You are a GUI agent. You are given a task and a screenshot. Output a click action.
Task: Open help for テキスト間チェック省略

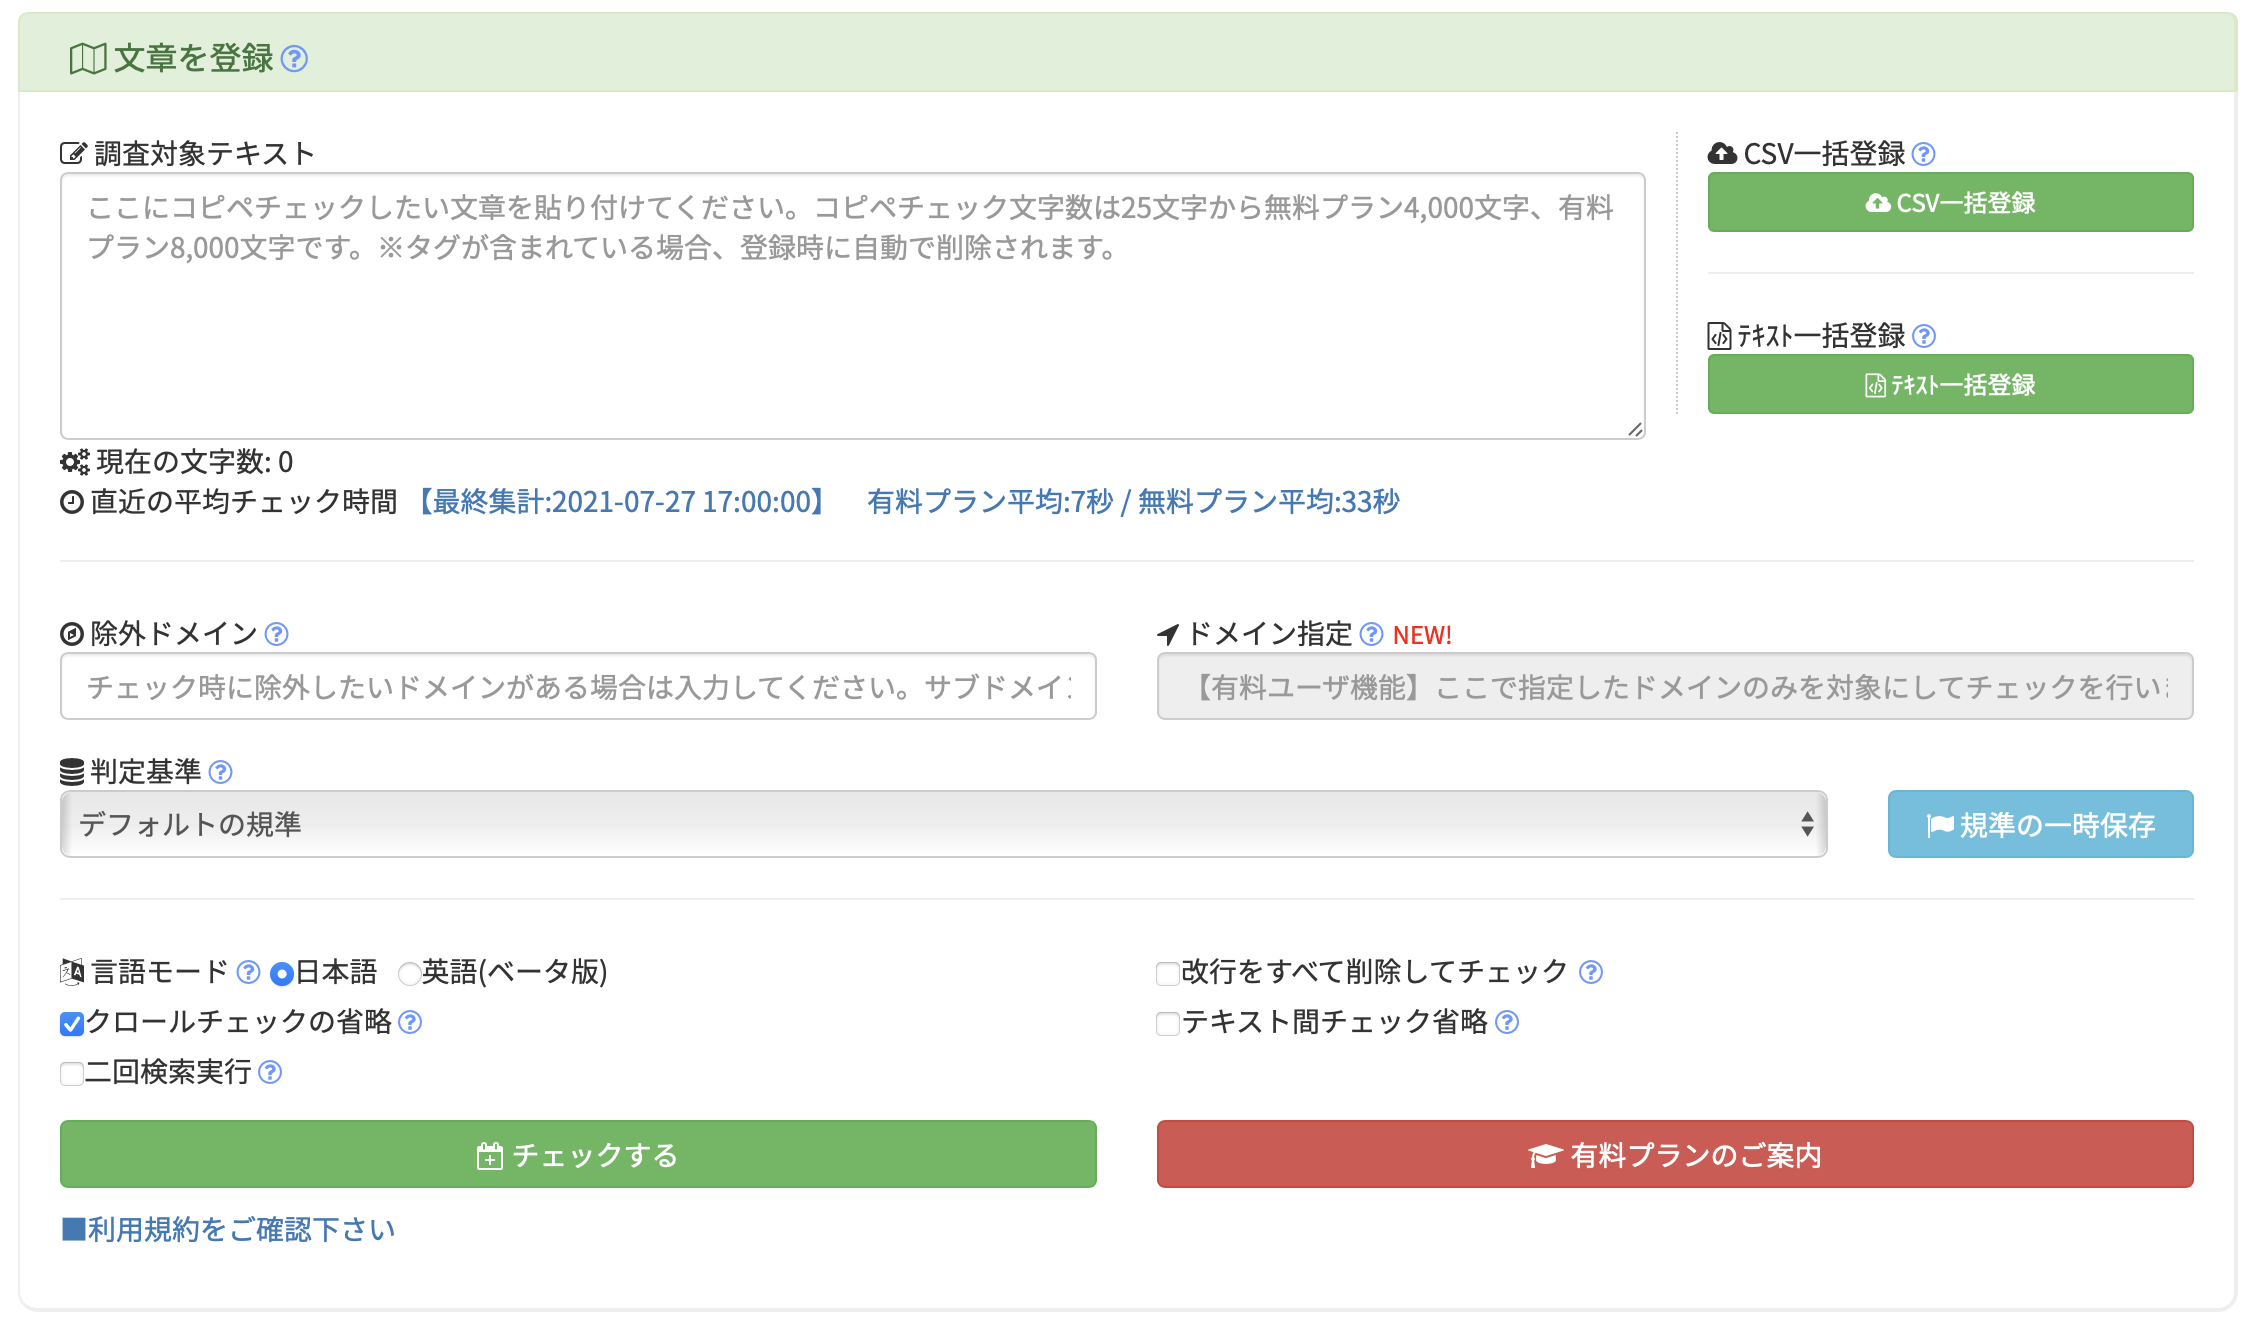1507,1022
